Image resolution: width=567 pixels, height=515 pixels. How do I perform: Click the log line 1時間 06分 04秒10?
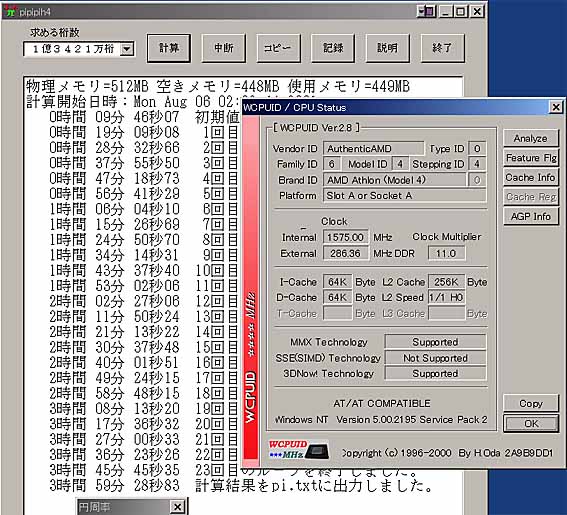click(114, 209)
